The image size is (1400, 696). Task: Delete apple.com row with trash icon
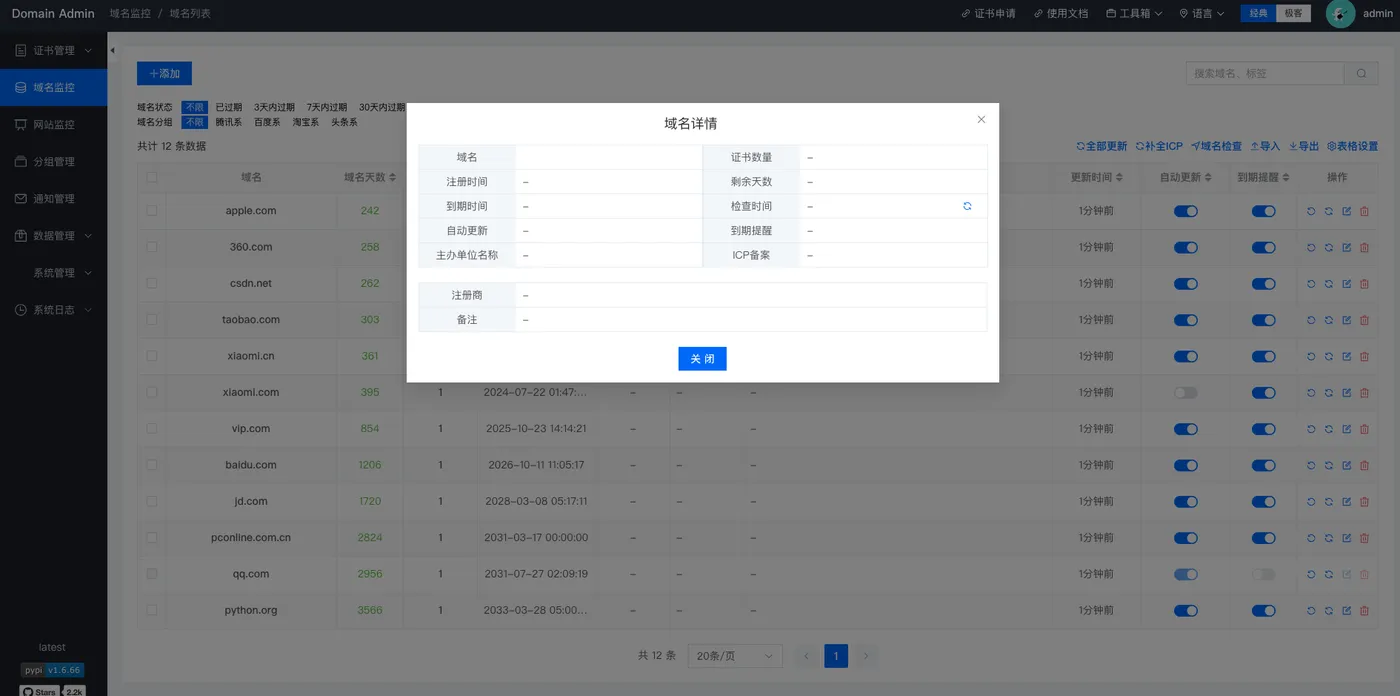point(1364,211)
